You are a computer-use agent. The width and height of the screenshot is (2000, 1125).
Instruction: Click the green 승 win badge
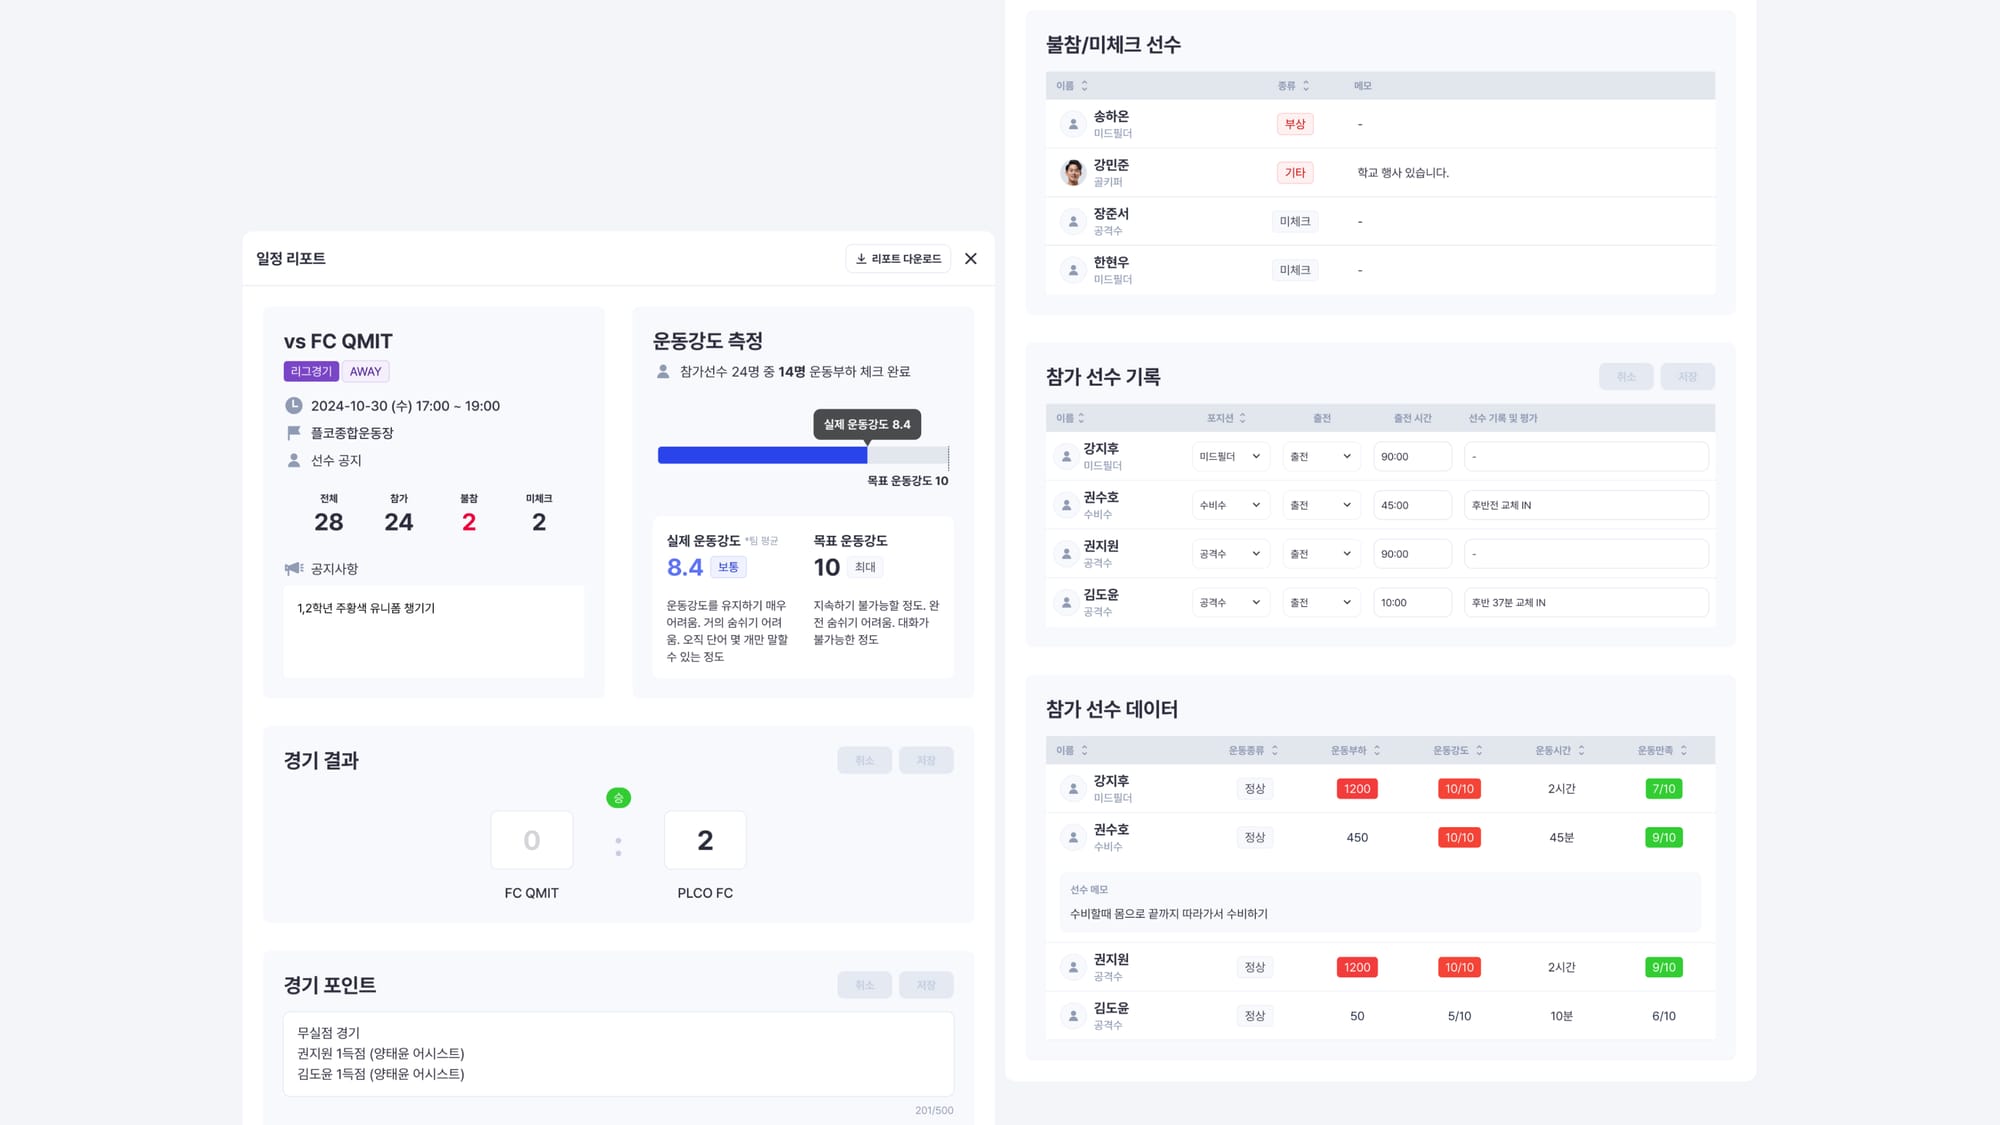[618, 798]
